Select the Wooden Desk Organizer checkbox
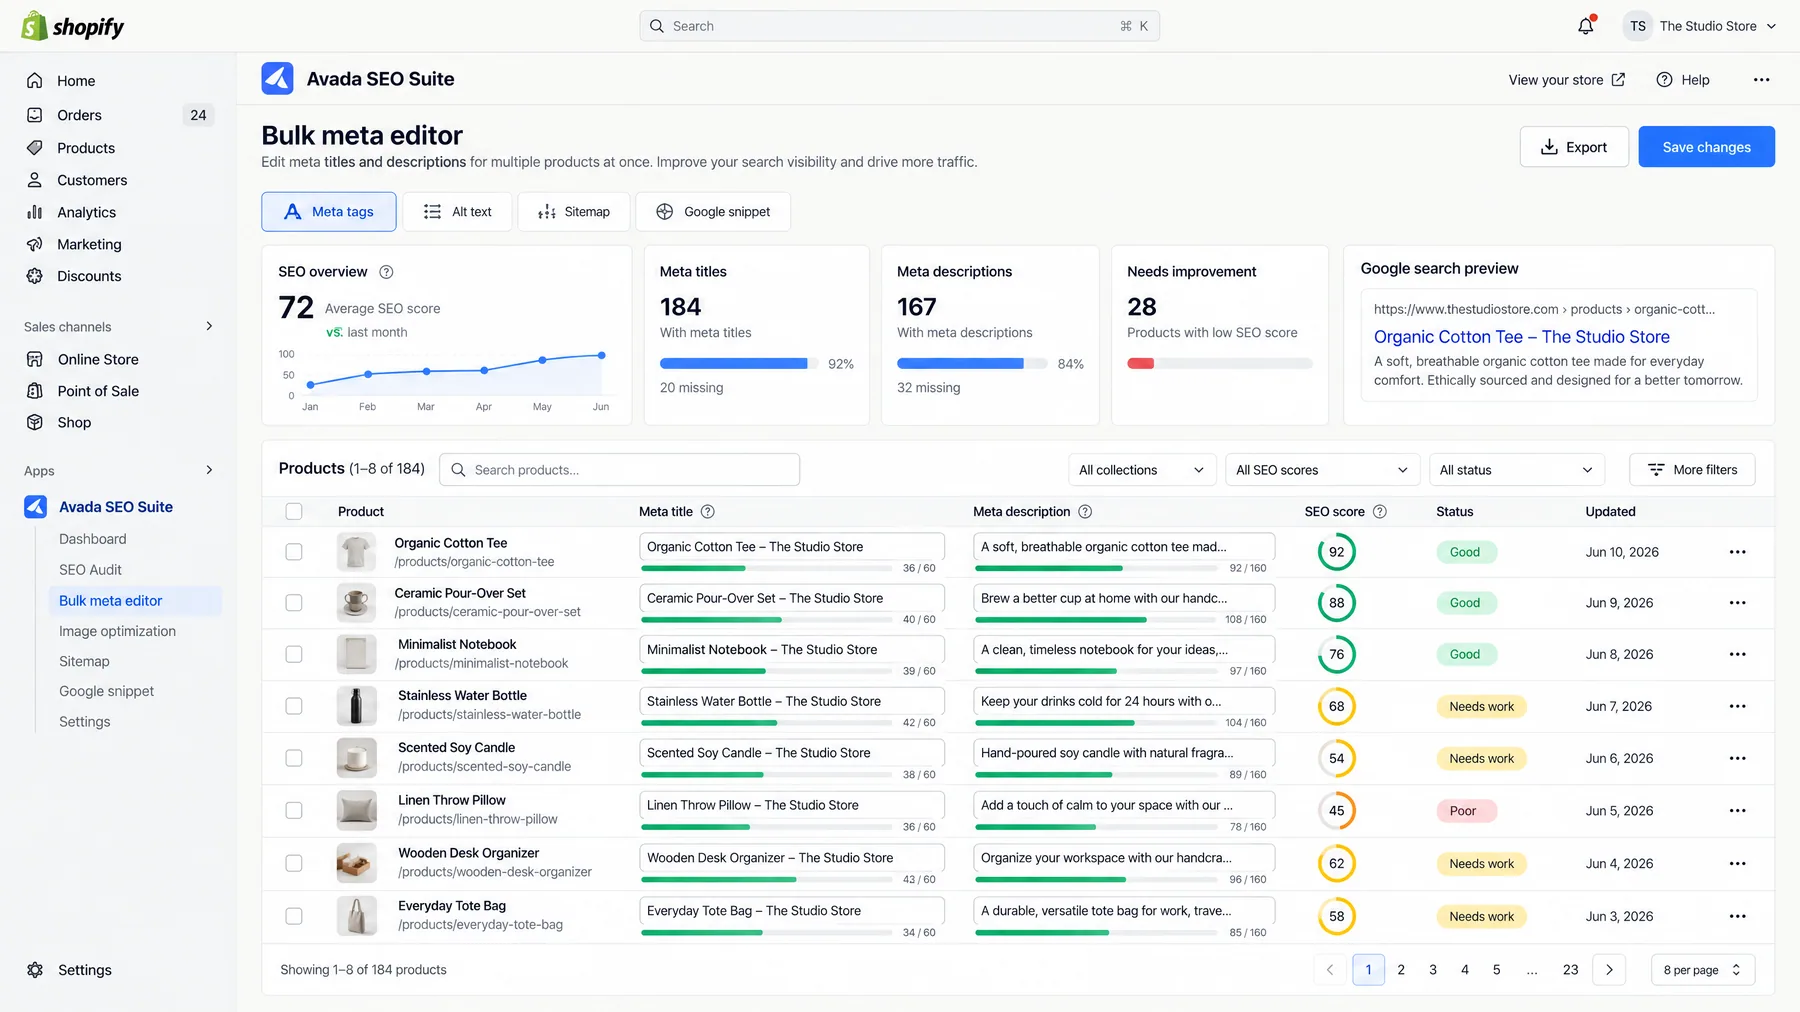The height and width of the screenshot is (1012, 1800). (294, 863)
